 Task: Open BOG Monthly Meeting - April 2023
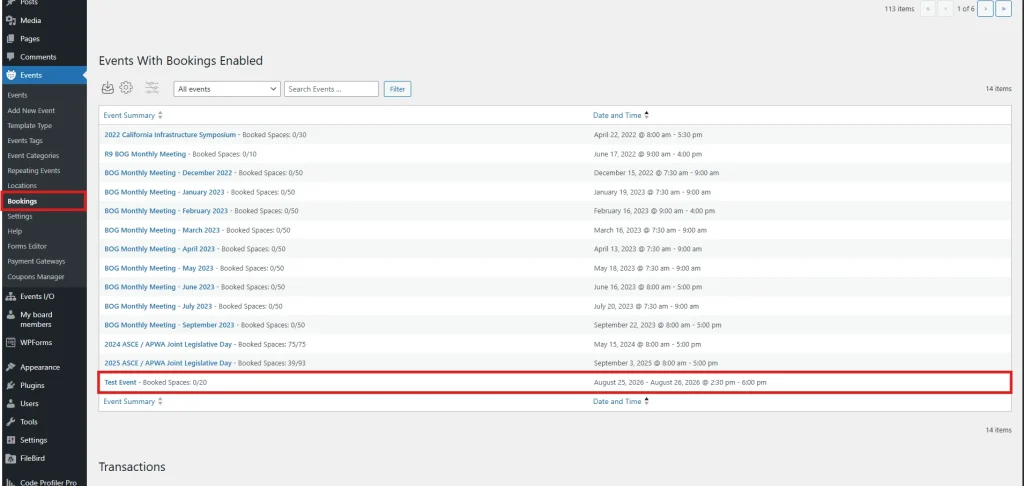pyautogui.click(x=159, y=249)
